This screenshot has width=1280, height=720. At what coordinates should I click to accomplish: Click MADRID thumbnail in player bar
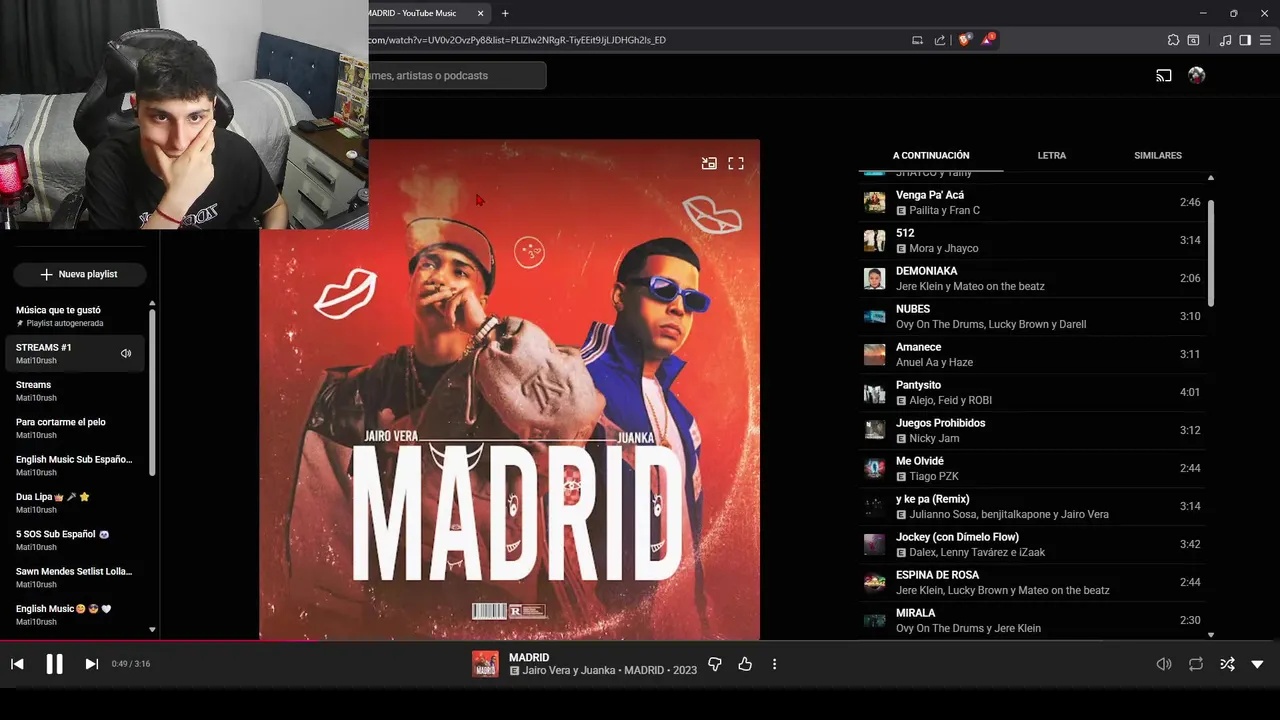coord(485,664)
